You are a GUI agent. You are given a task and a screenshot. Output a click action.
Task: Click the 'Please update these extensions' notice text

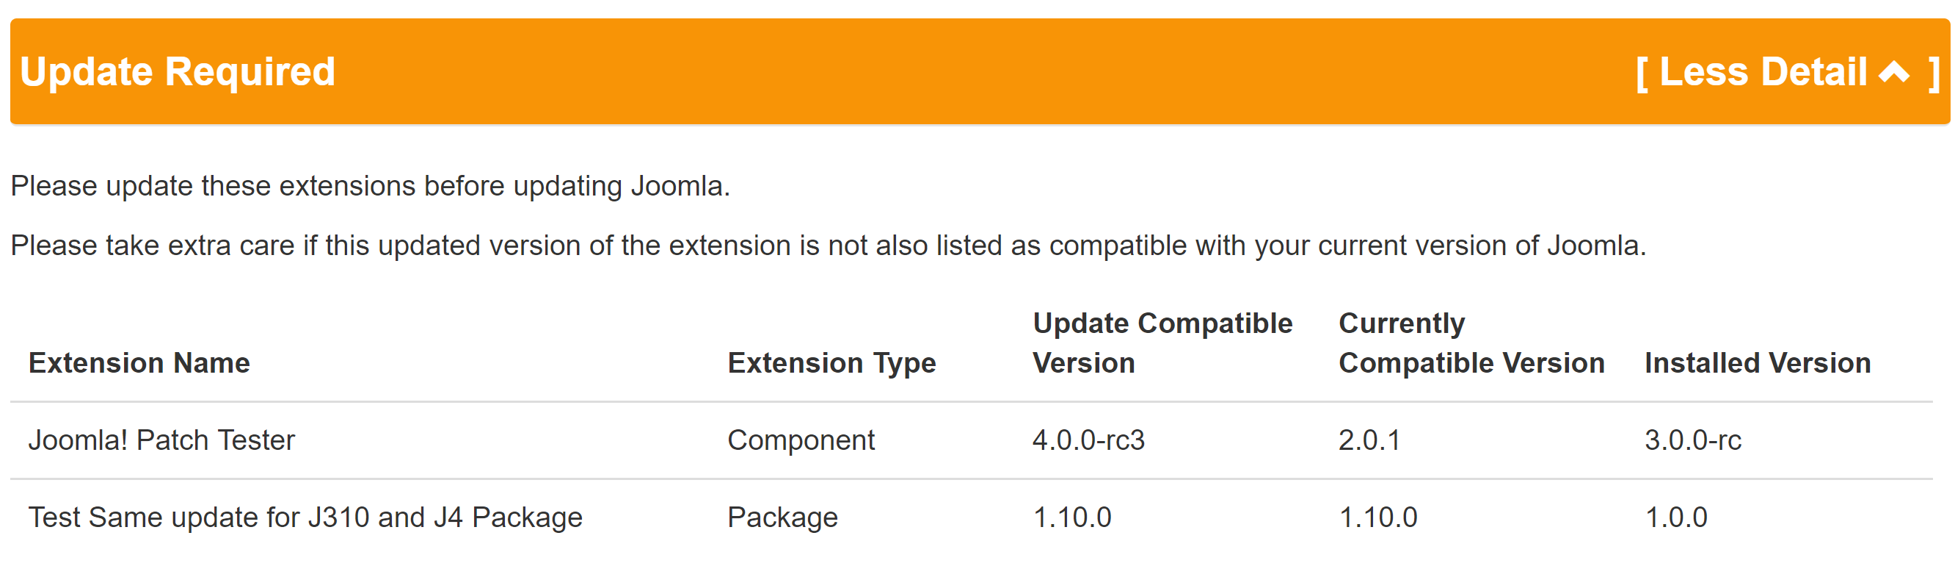(370, 186)
